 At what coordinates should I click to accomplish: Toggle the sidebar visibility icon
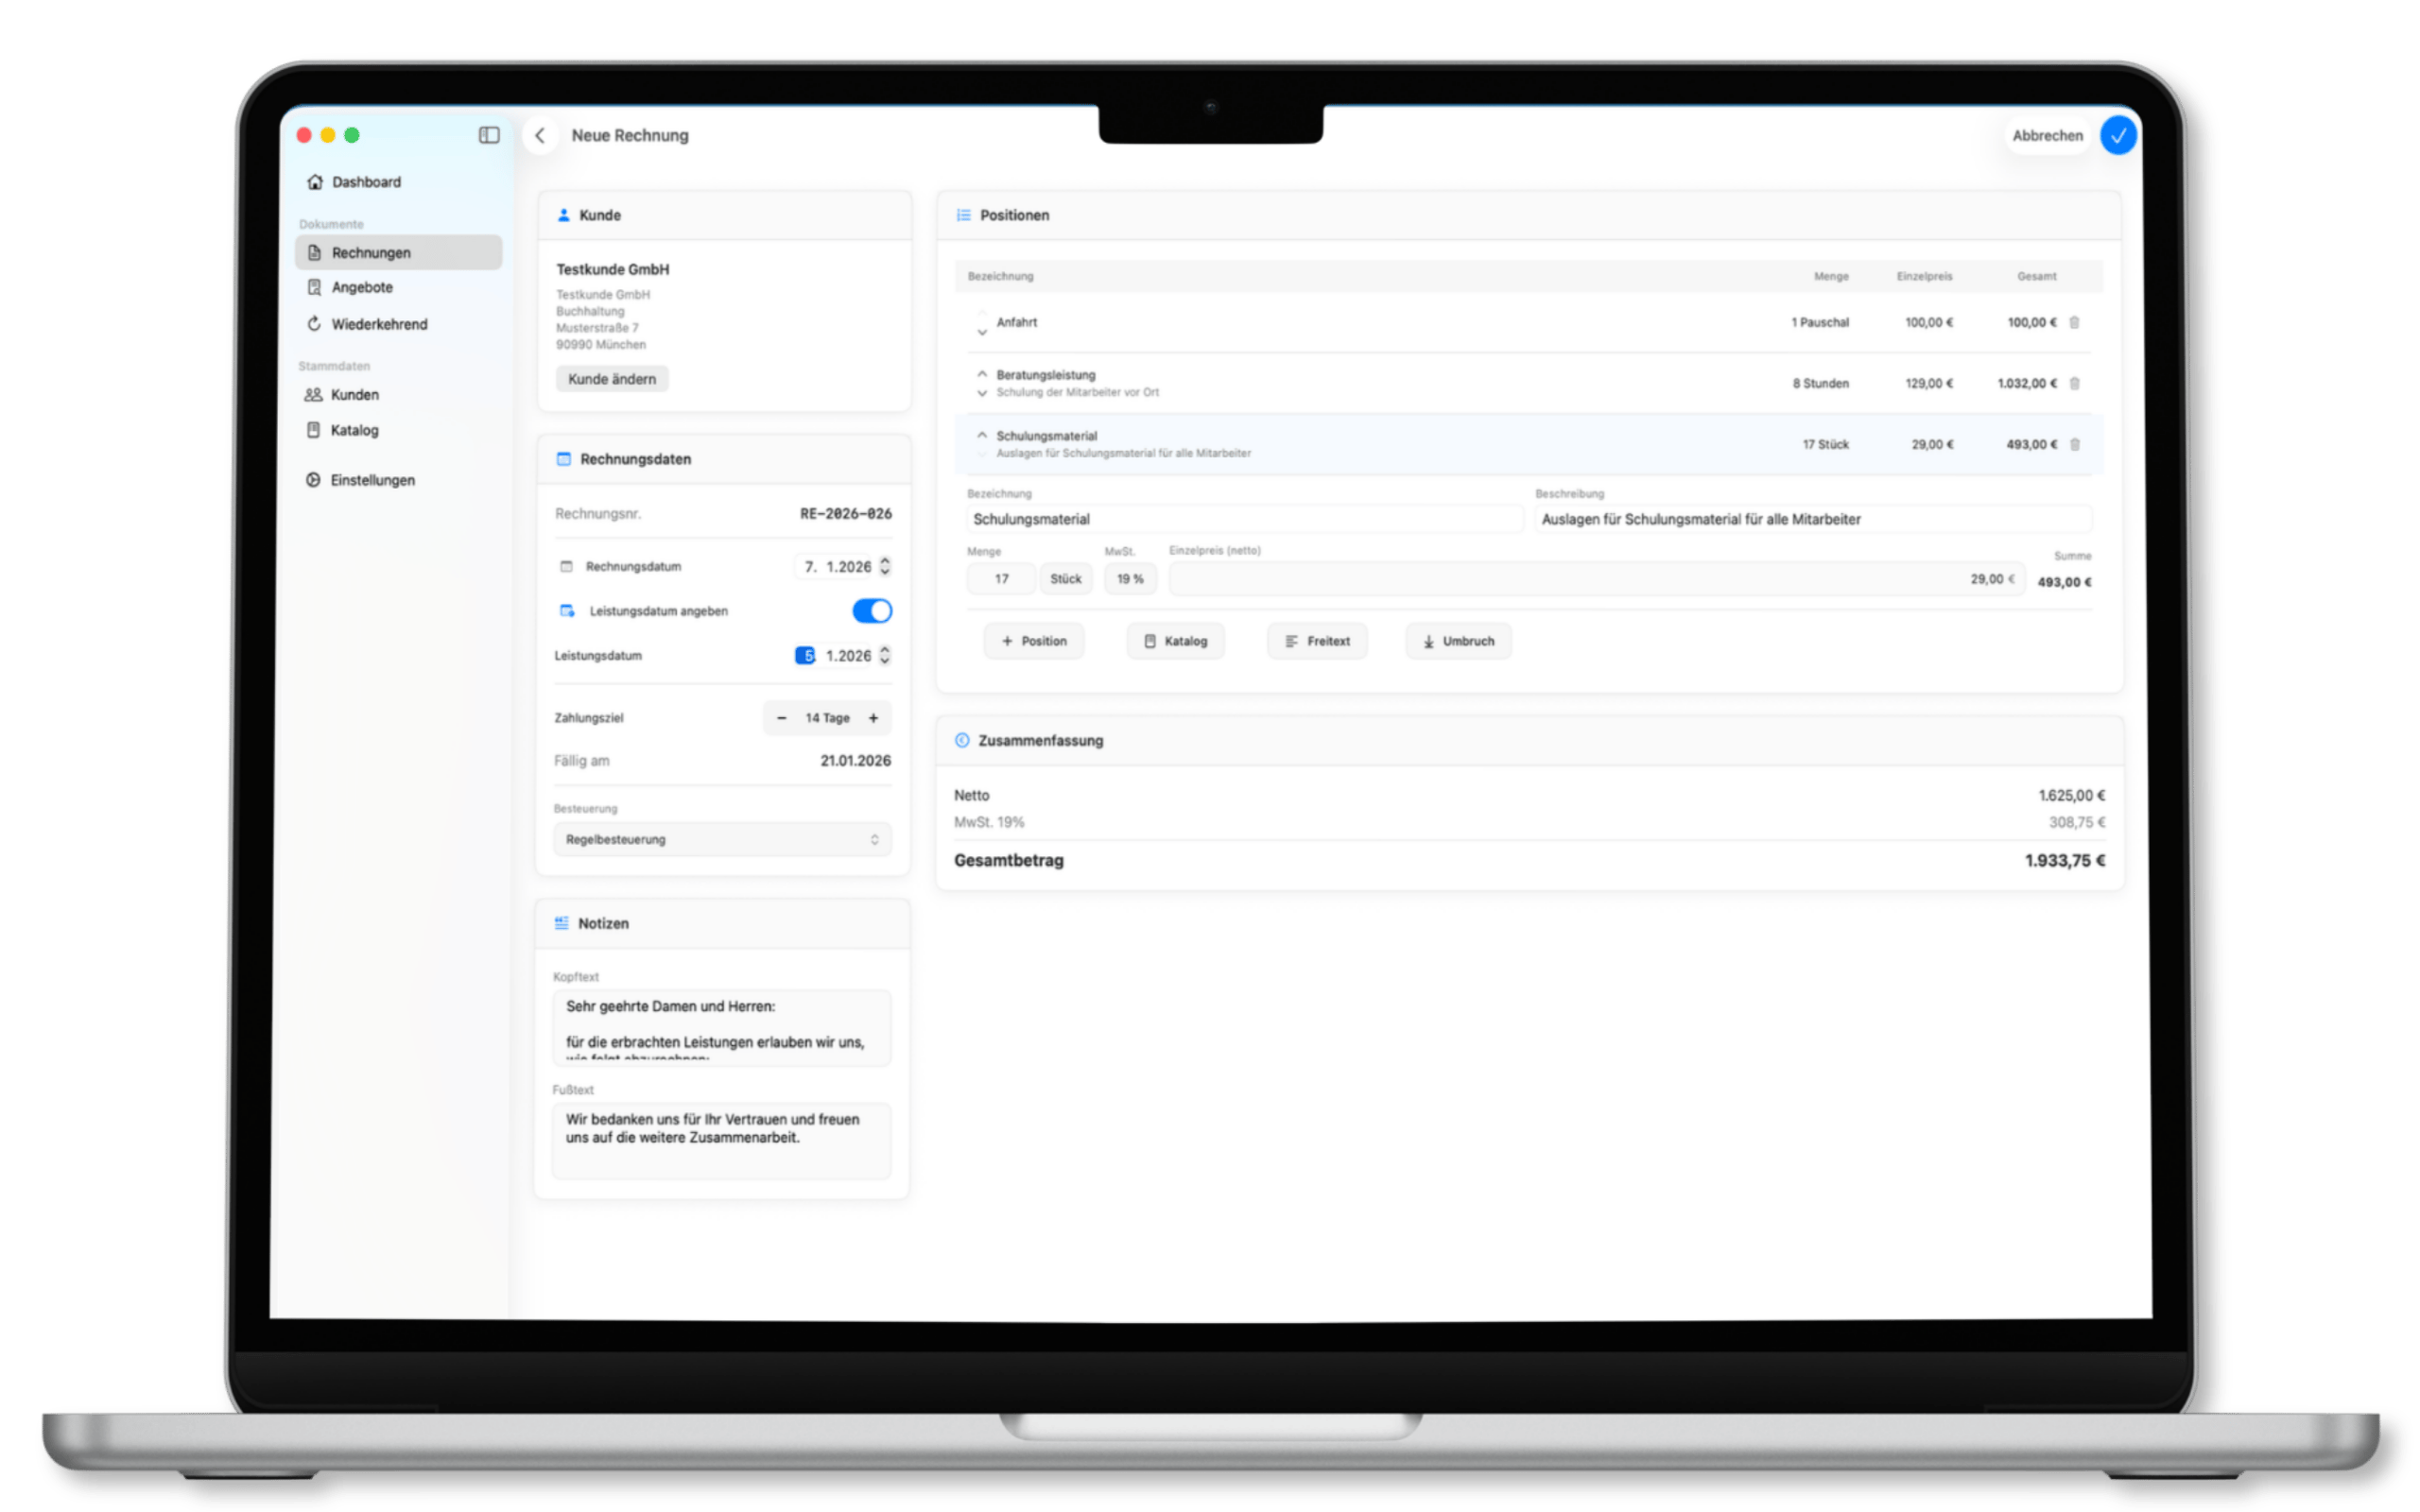click(x=489, y=135)
